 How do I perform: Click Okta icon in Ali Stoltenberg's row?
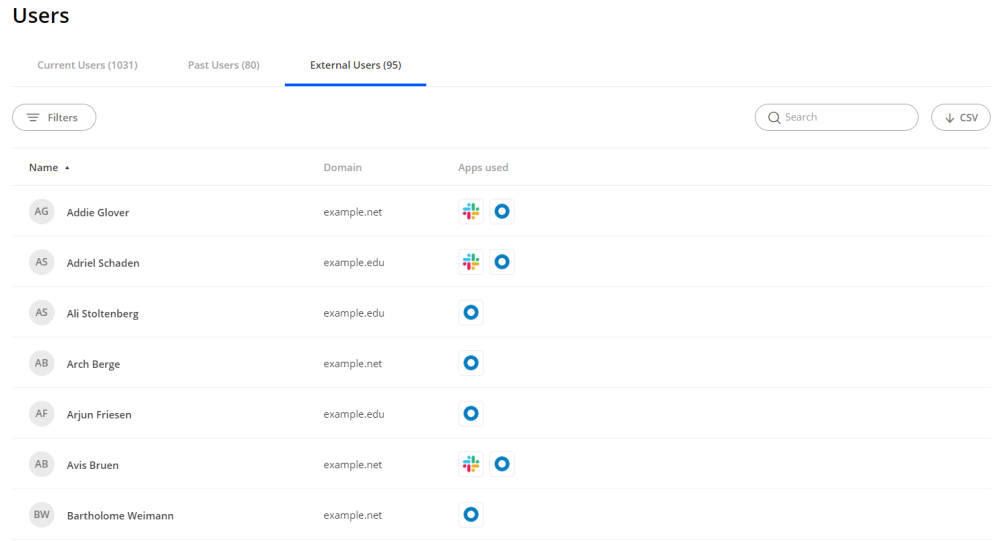(x=471, y=313)
